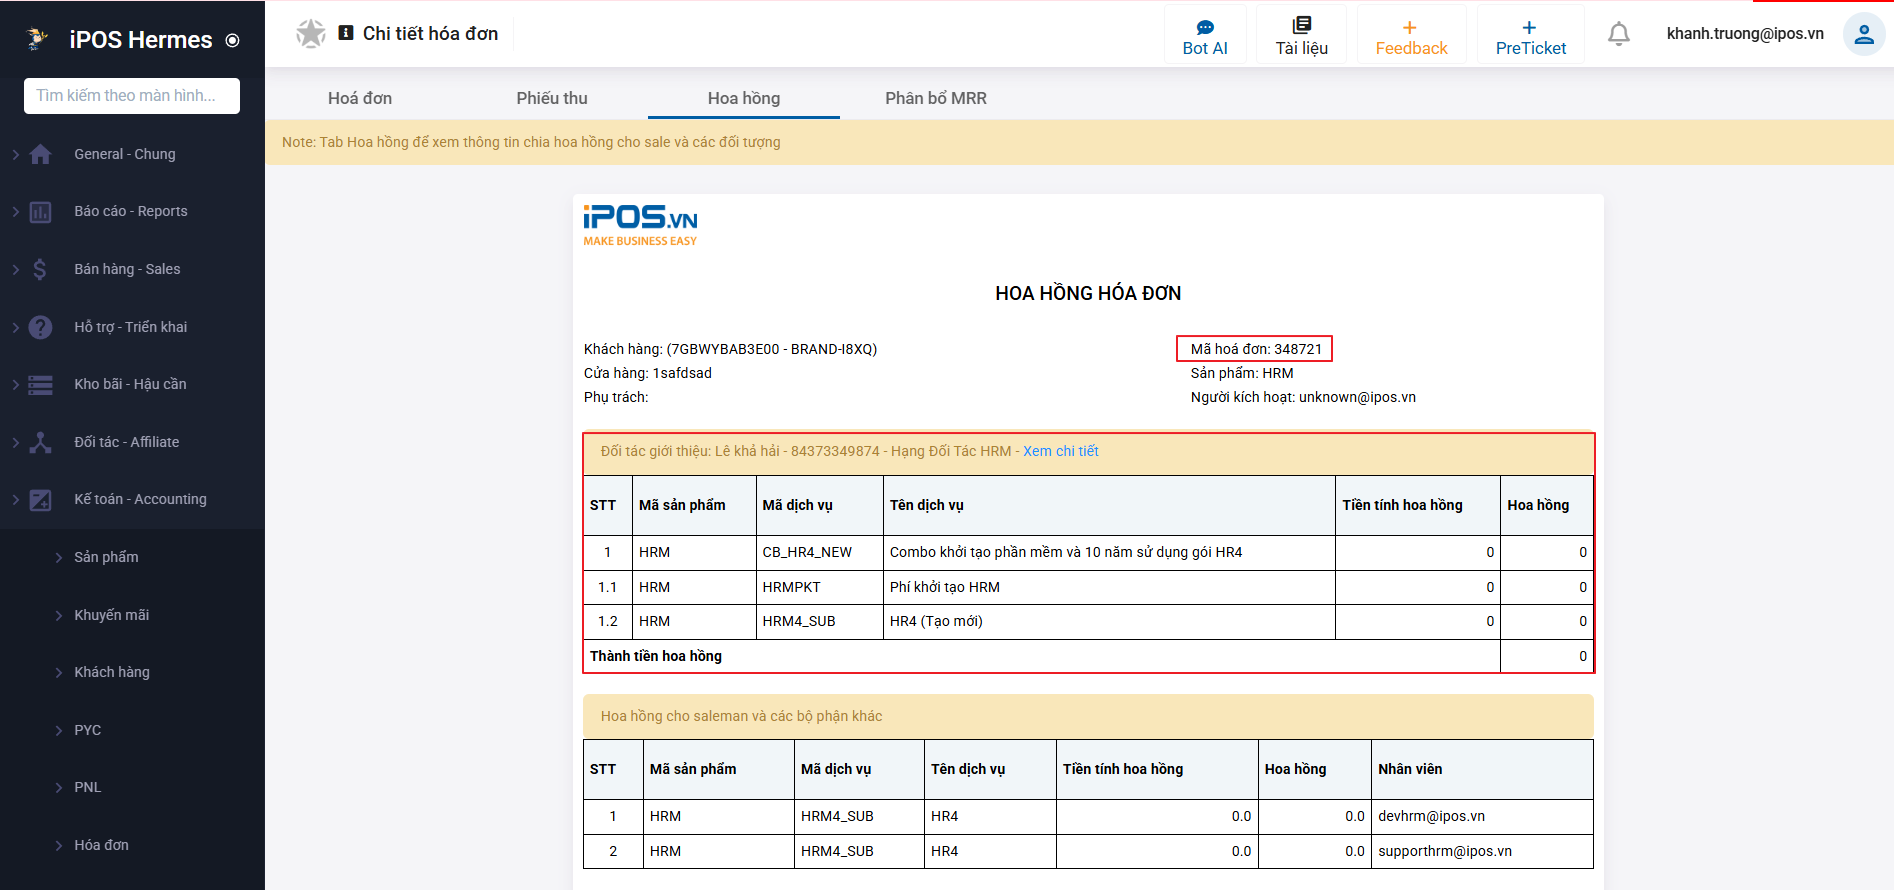Click the Mã hoá đơn: 348721 text
Viewport: 1894px width, 890px height.
[1256, 349]
